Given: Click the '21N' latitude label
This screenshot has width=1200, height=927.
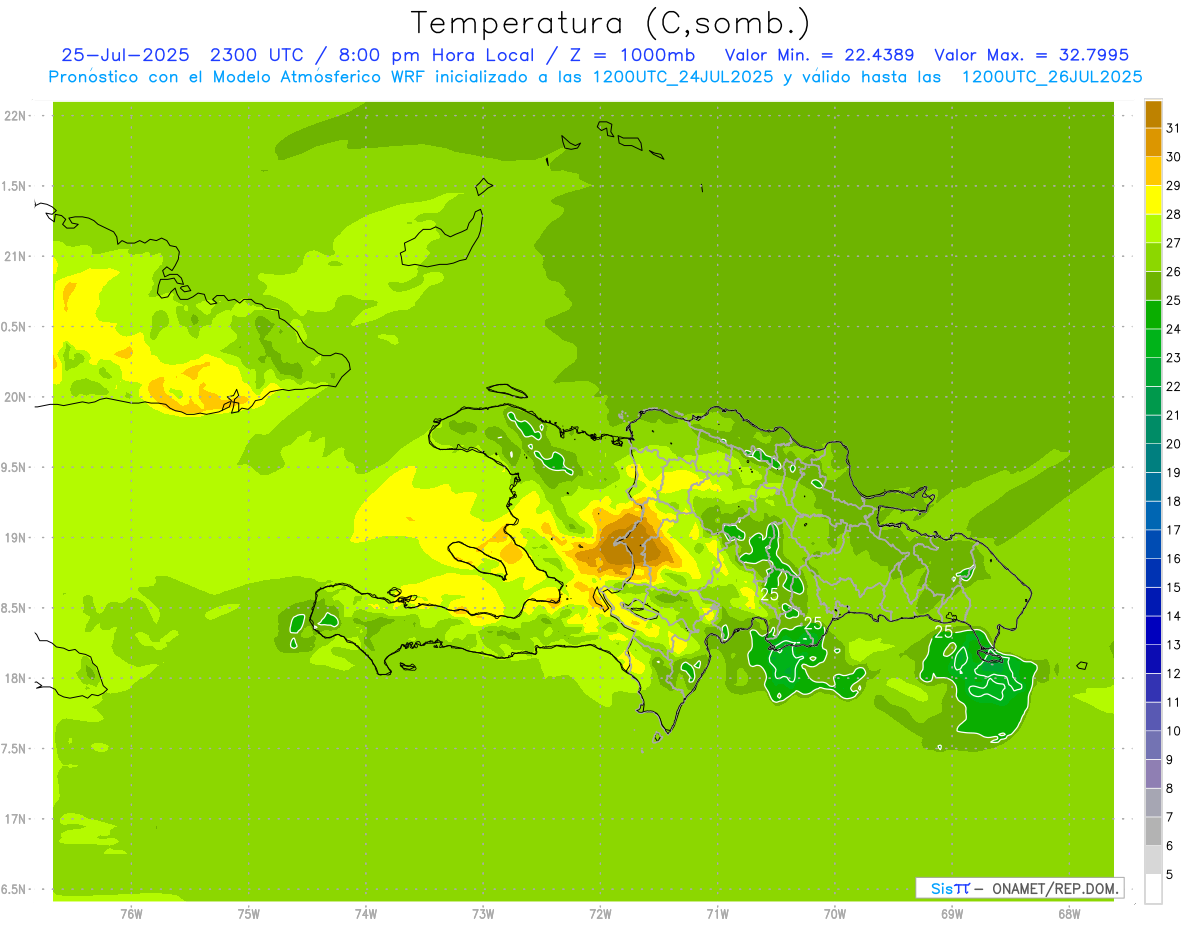Looking at the screenshot, I should 15,257.
